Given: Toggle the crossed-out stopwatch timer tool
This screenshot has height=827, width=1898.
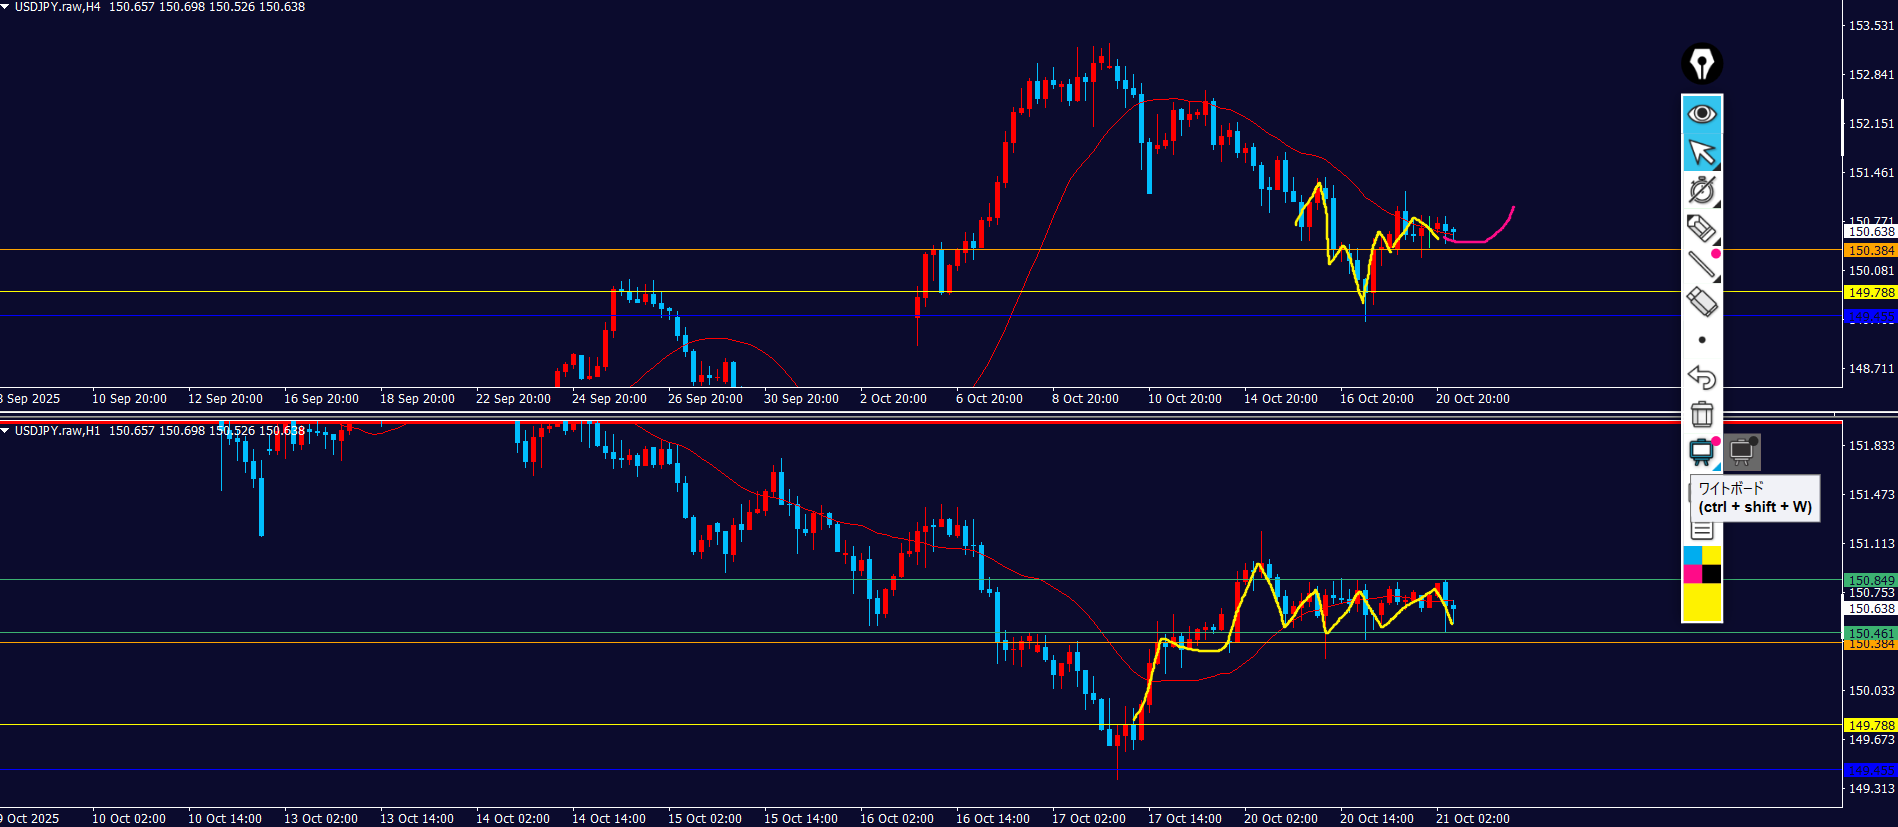Looking at the screenshot, I should click(x=1701, y=190).
